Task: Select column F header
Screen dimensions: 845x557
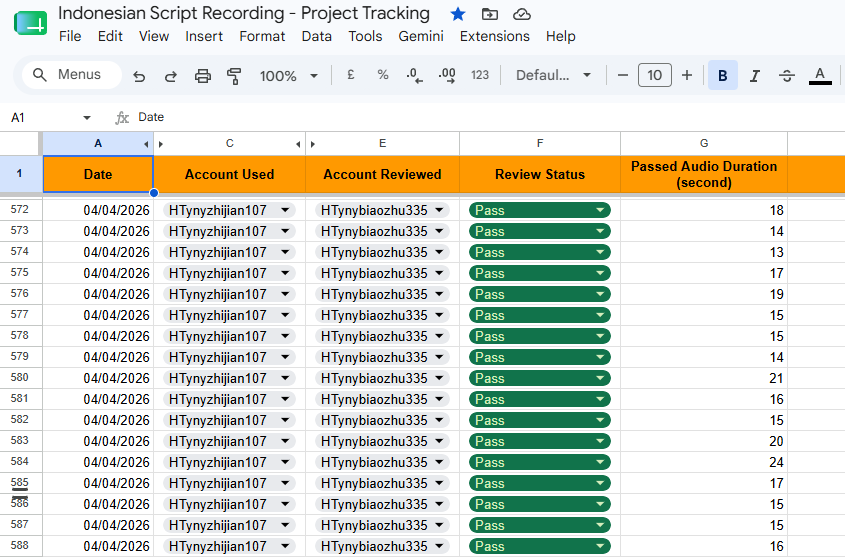Action: click(x=540, y=143)
